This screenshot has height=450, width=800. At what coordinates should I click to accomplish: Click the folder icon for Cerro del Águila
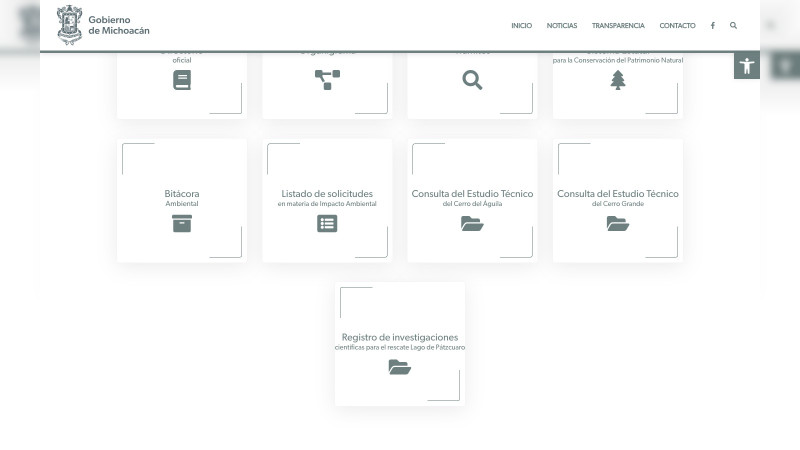[472, 223]
